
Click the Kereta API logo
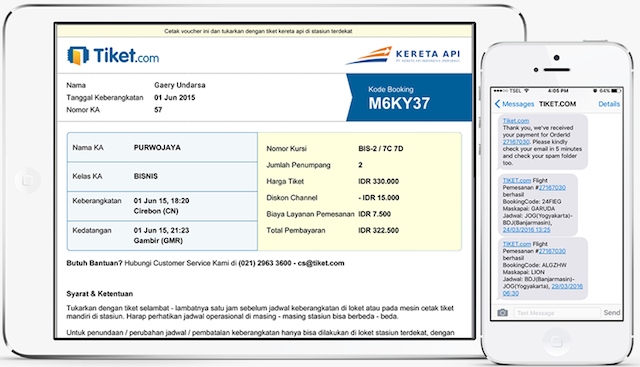tap(403, 55)
